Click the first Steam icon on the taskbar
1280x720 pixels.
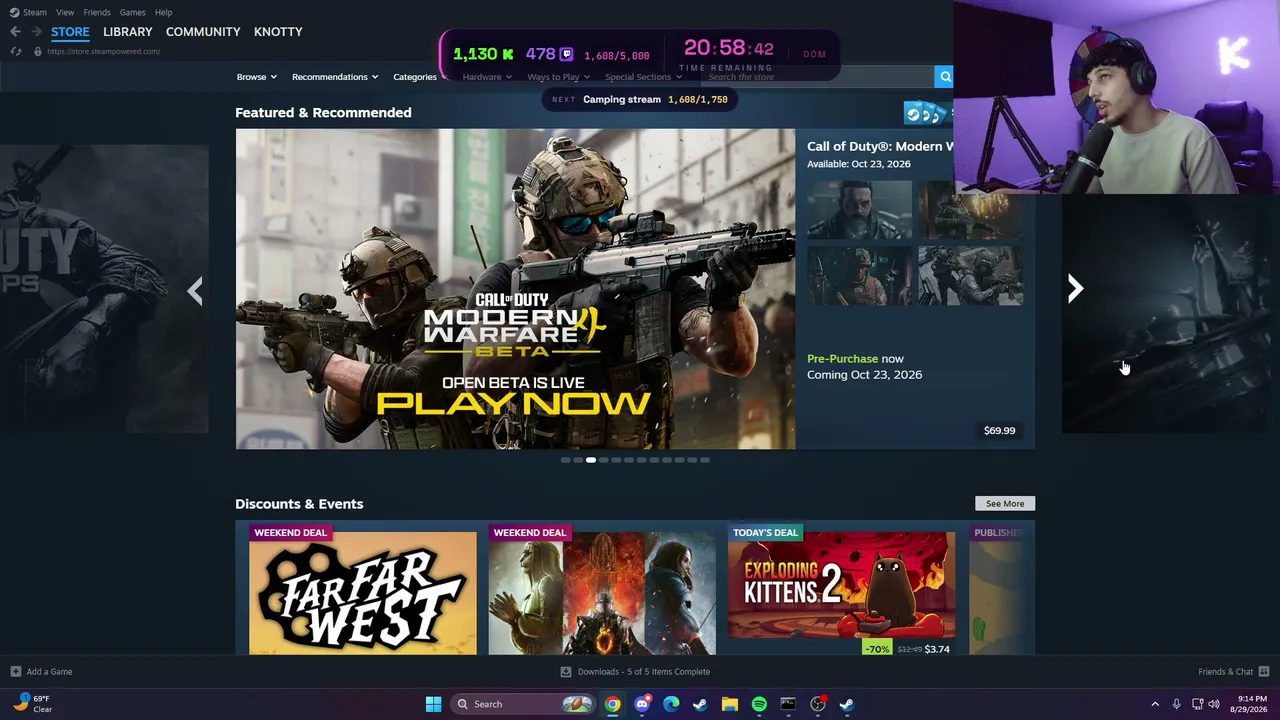click(700, 704)
